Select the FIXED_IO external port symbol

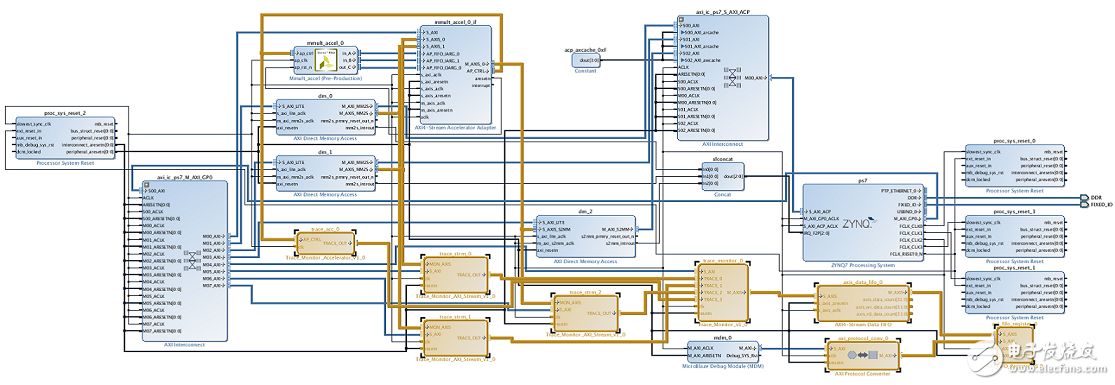point(1084,204)
